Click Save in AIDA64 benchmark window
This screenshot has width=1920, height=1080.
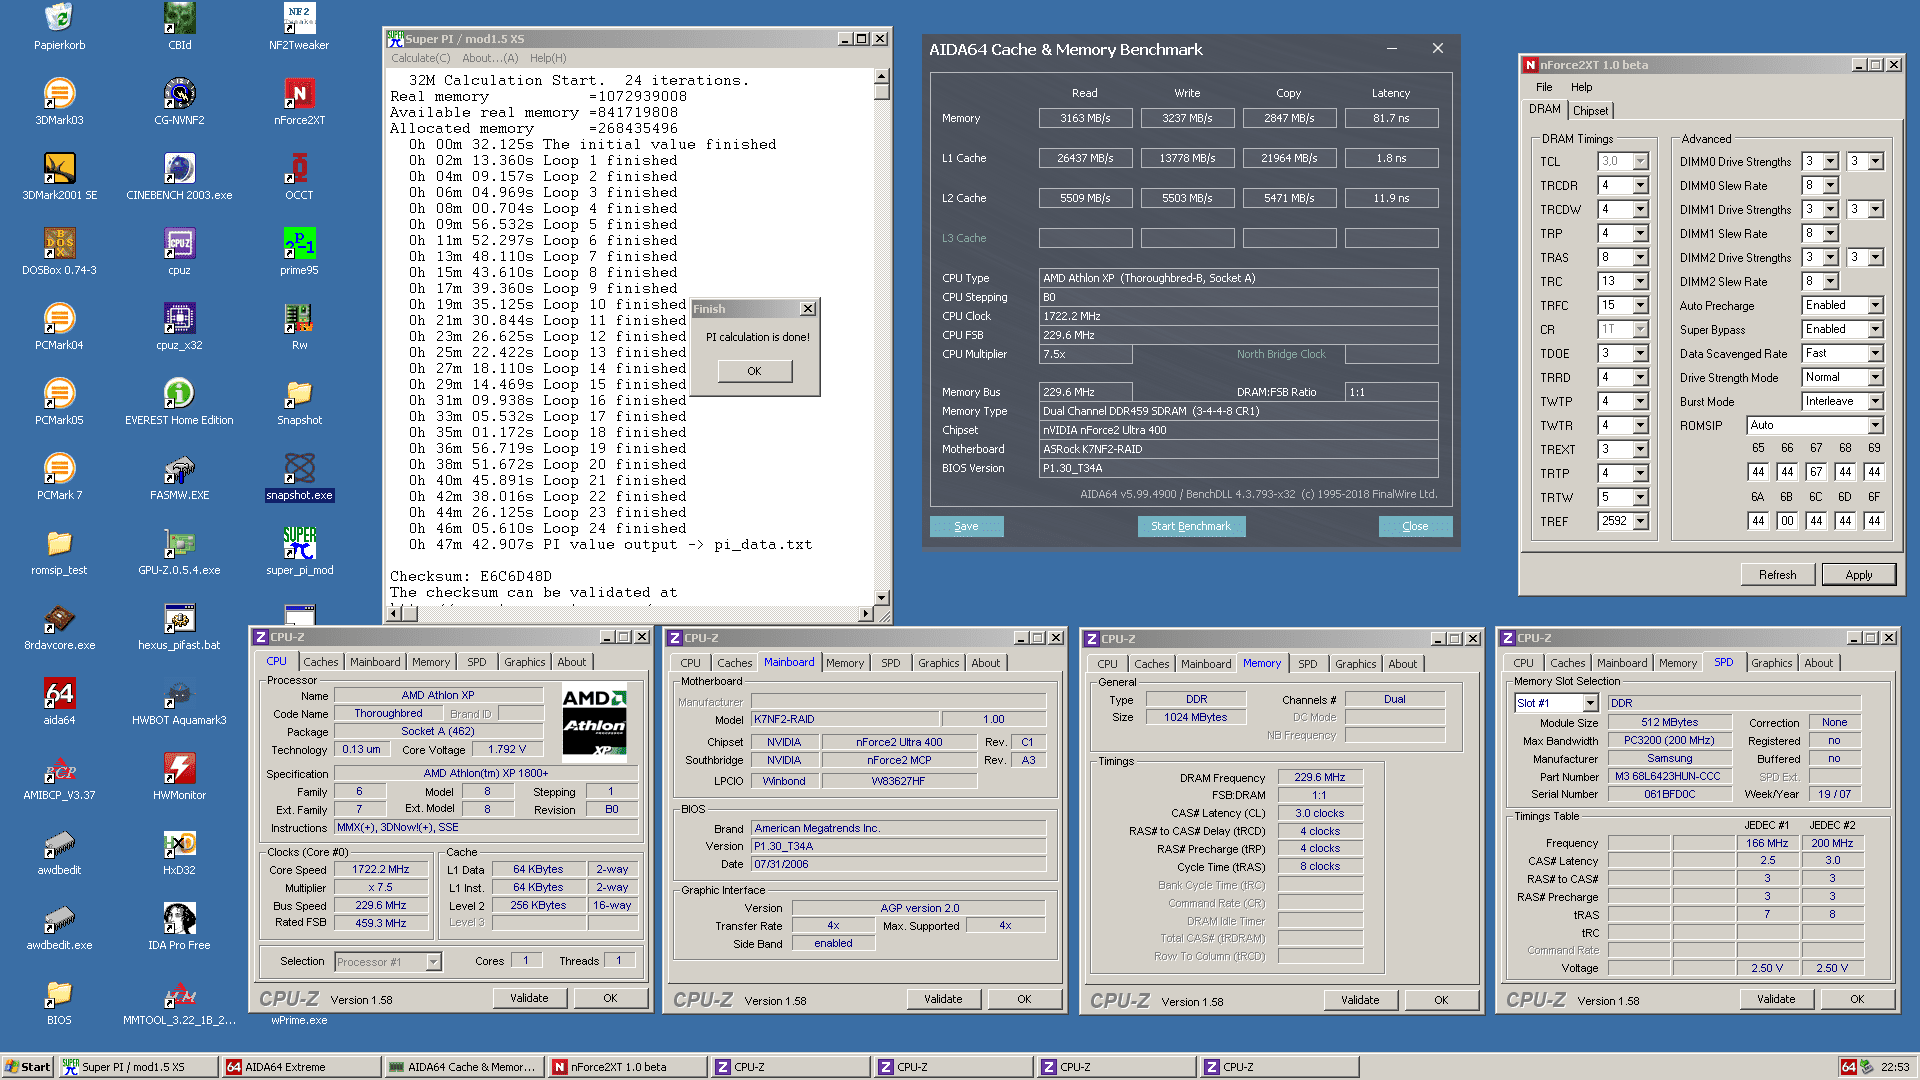(966, 526)
